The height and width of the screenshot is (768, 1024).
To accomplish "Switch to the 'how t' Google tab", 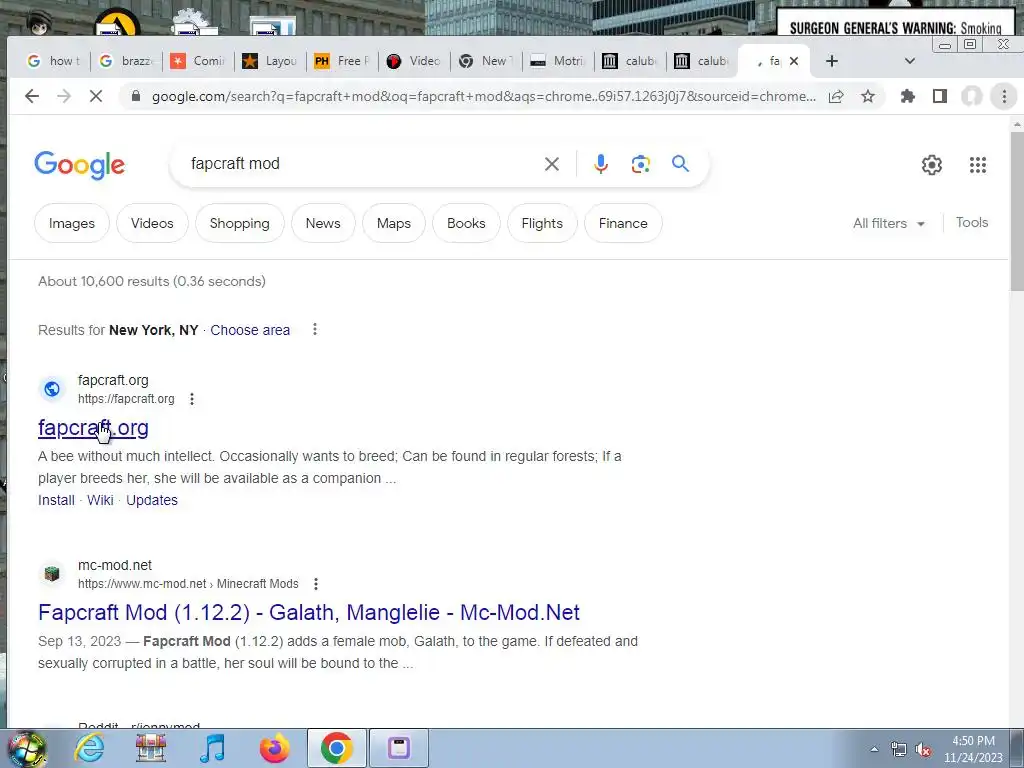I will pos(54,61).
